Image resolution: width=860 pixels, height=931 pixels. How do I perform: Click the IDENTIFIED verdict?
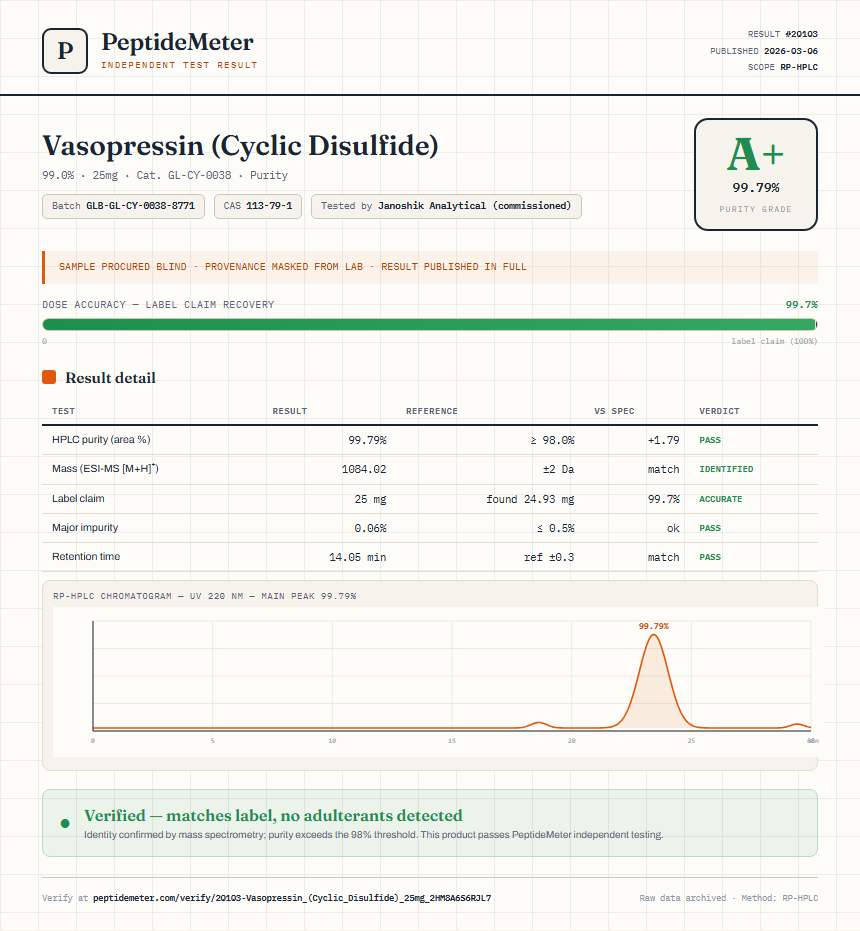tap(726, 469)
